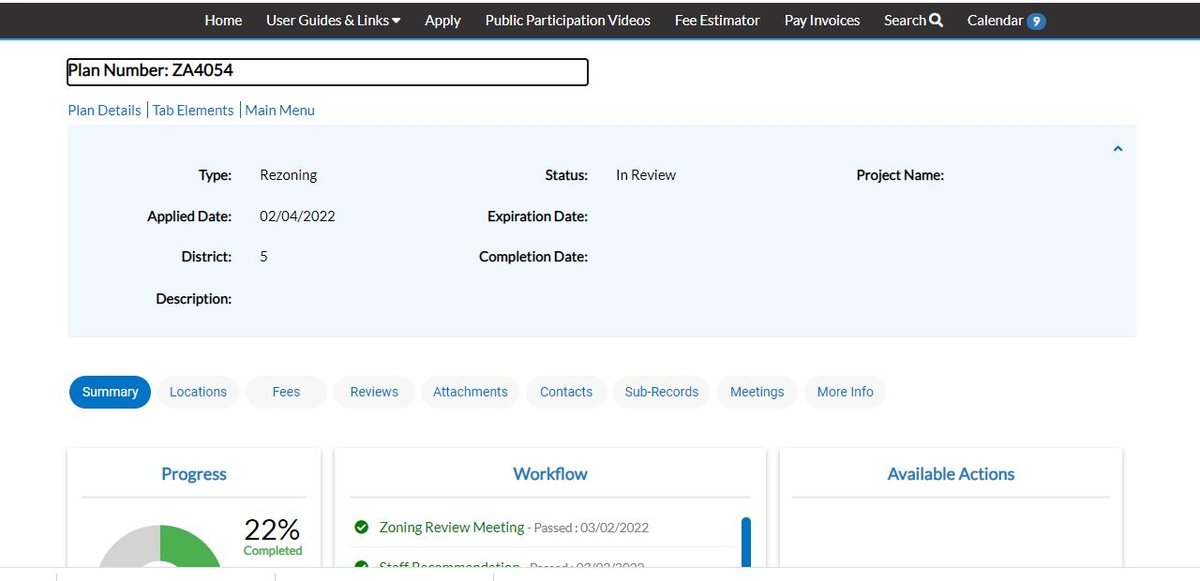Collapse the plan details panel chevron
This screenshot has height=581, width=1200.
1118,149
